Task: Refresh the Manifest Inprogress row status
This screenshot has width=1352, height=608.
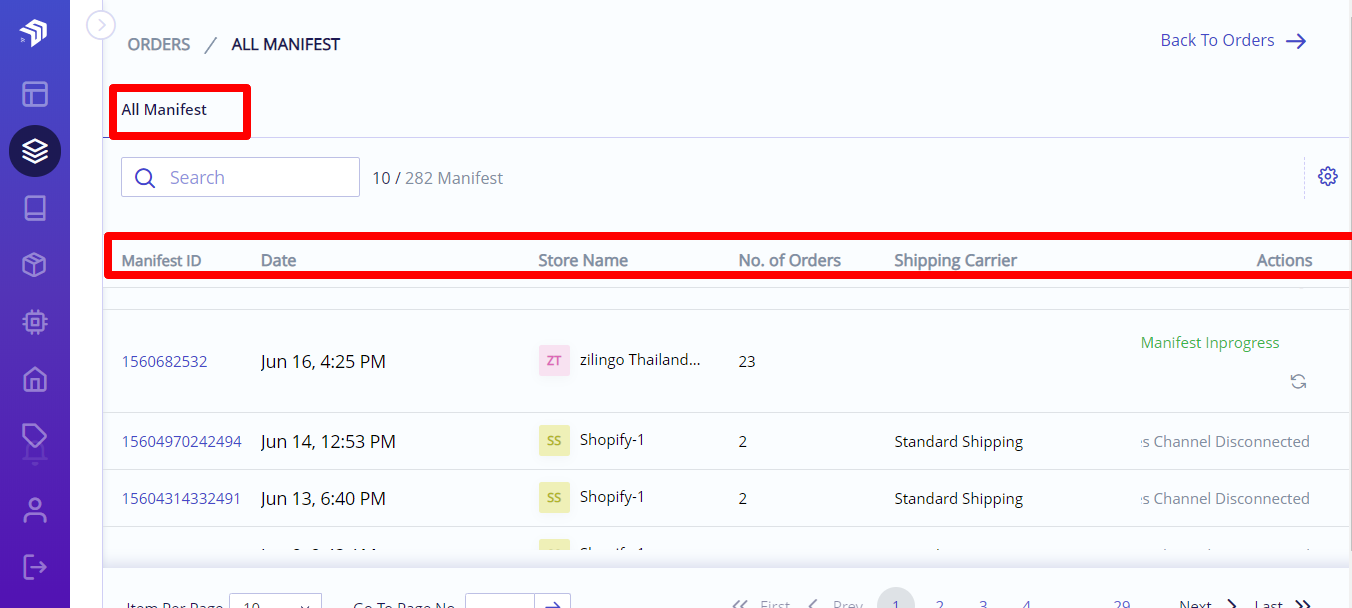Action: point(1298,381)
